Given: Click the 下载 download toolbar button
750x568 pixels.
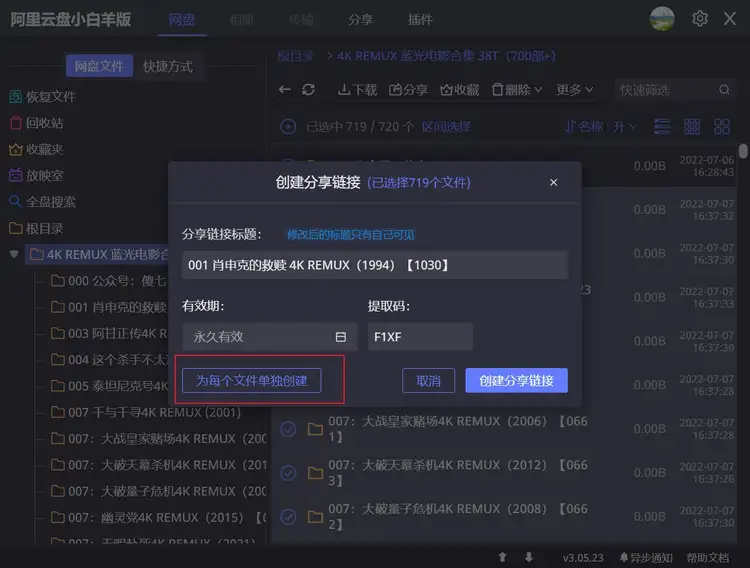Looking at the screenshot, I should click(357, 89).
